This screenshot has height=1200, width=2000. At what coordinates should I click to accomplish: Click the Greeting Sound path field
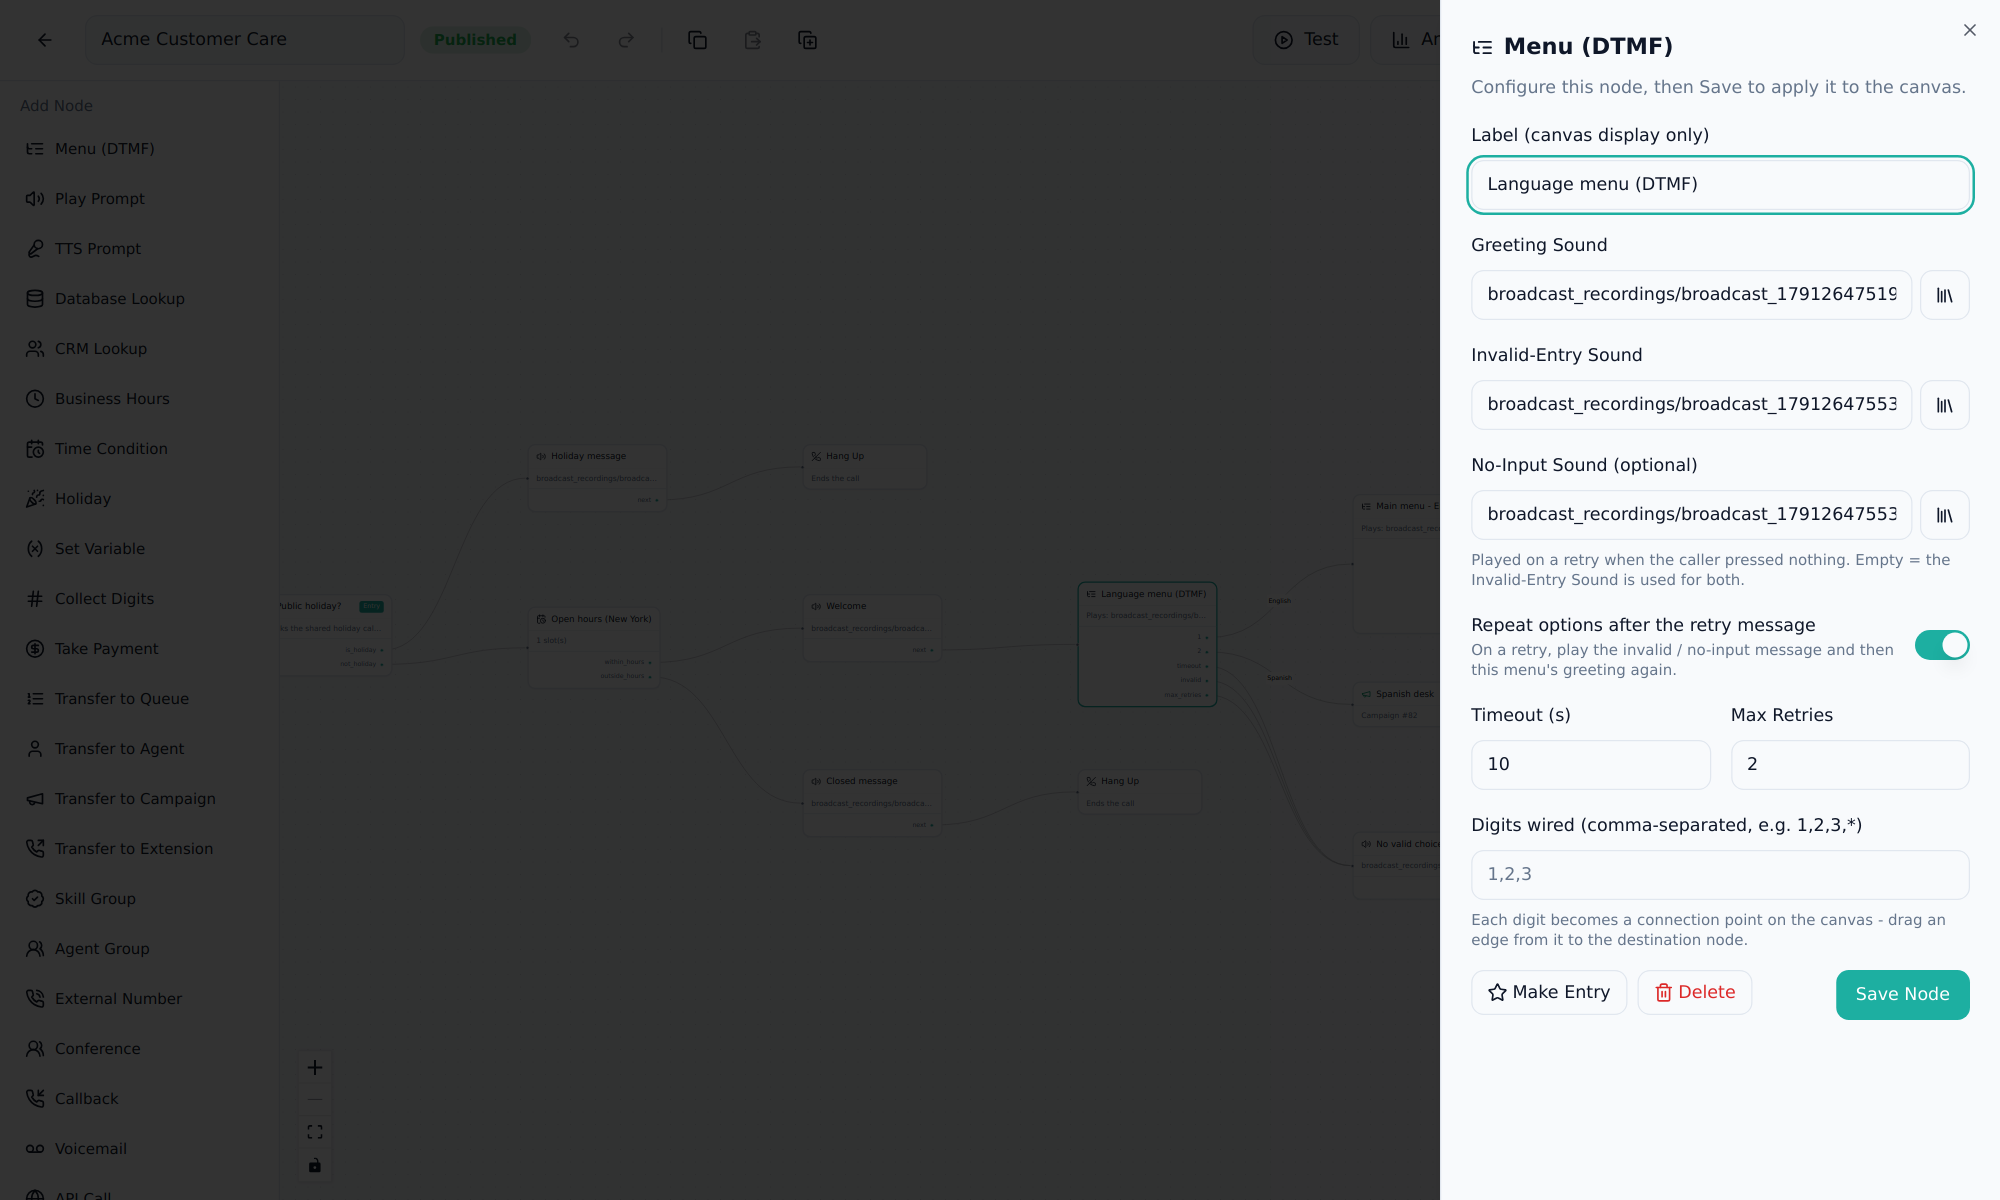click(1691, 295)
